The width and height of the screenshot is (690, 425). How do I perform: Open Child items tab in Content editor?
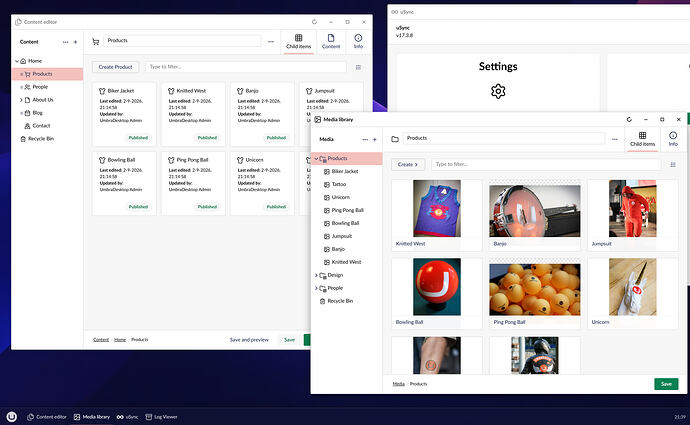(x=298, y=42)
